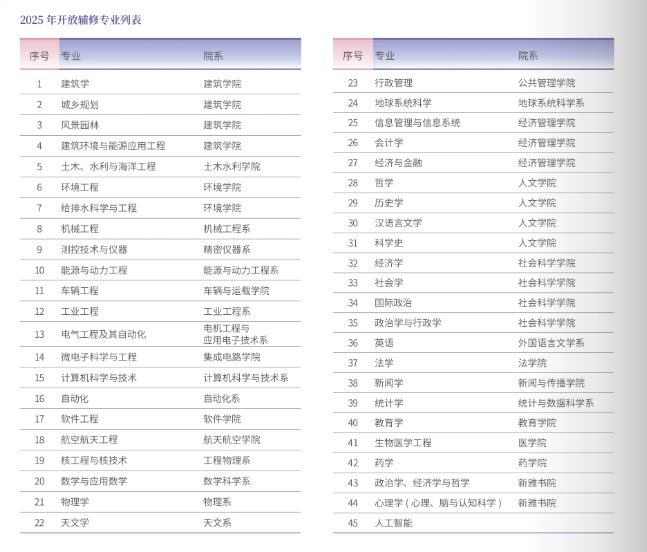Viewport: 647px width, 552px height.
Task: Select department '新闻与传播学院'
Action: (552, 383)
